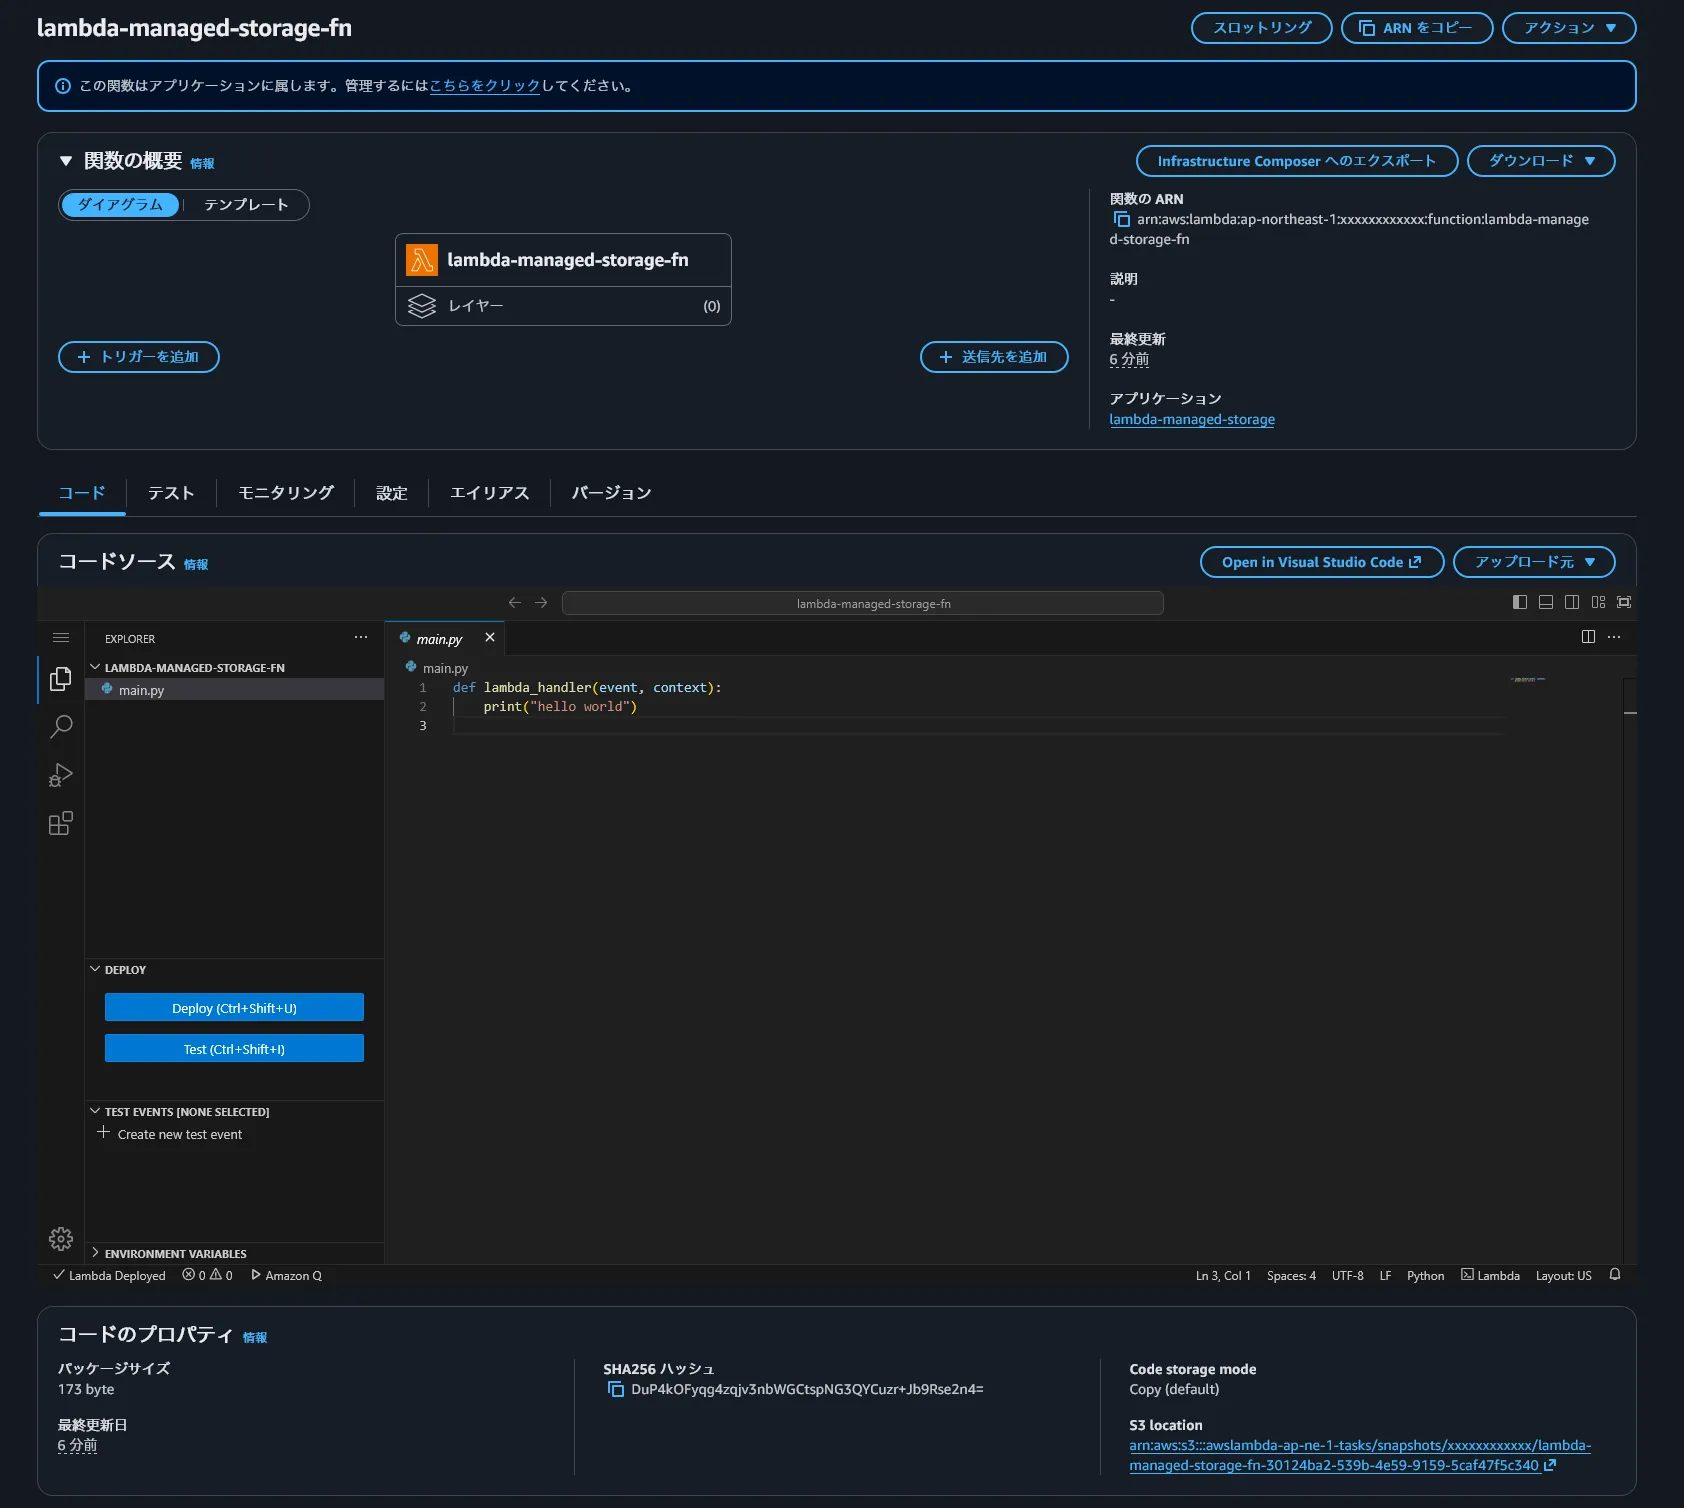Click the Deploy (Ctrl+Shift+U) button
Image resolution: width=1684 pixels, height=1508 pixels.
click(234, 1008)
